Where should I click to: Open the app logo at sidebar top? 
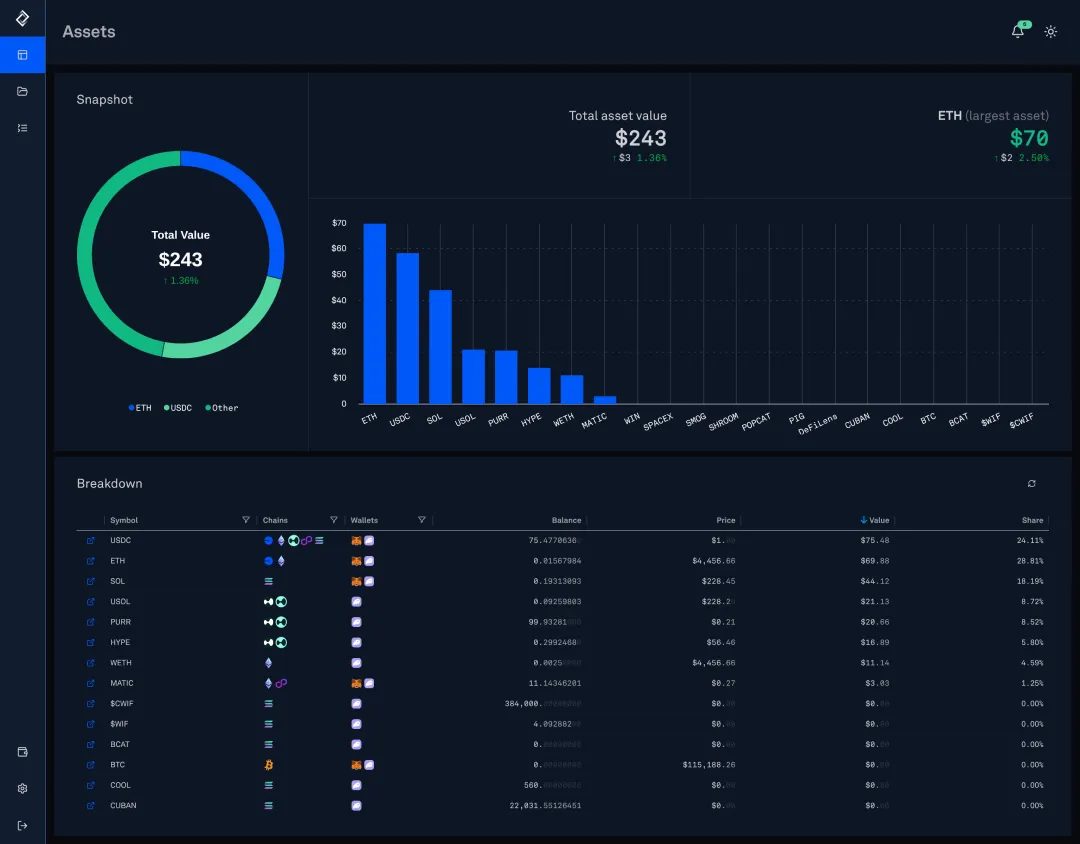pyautogui.click(x=22, y=18)
